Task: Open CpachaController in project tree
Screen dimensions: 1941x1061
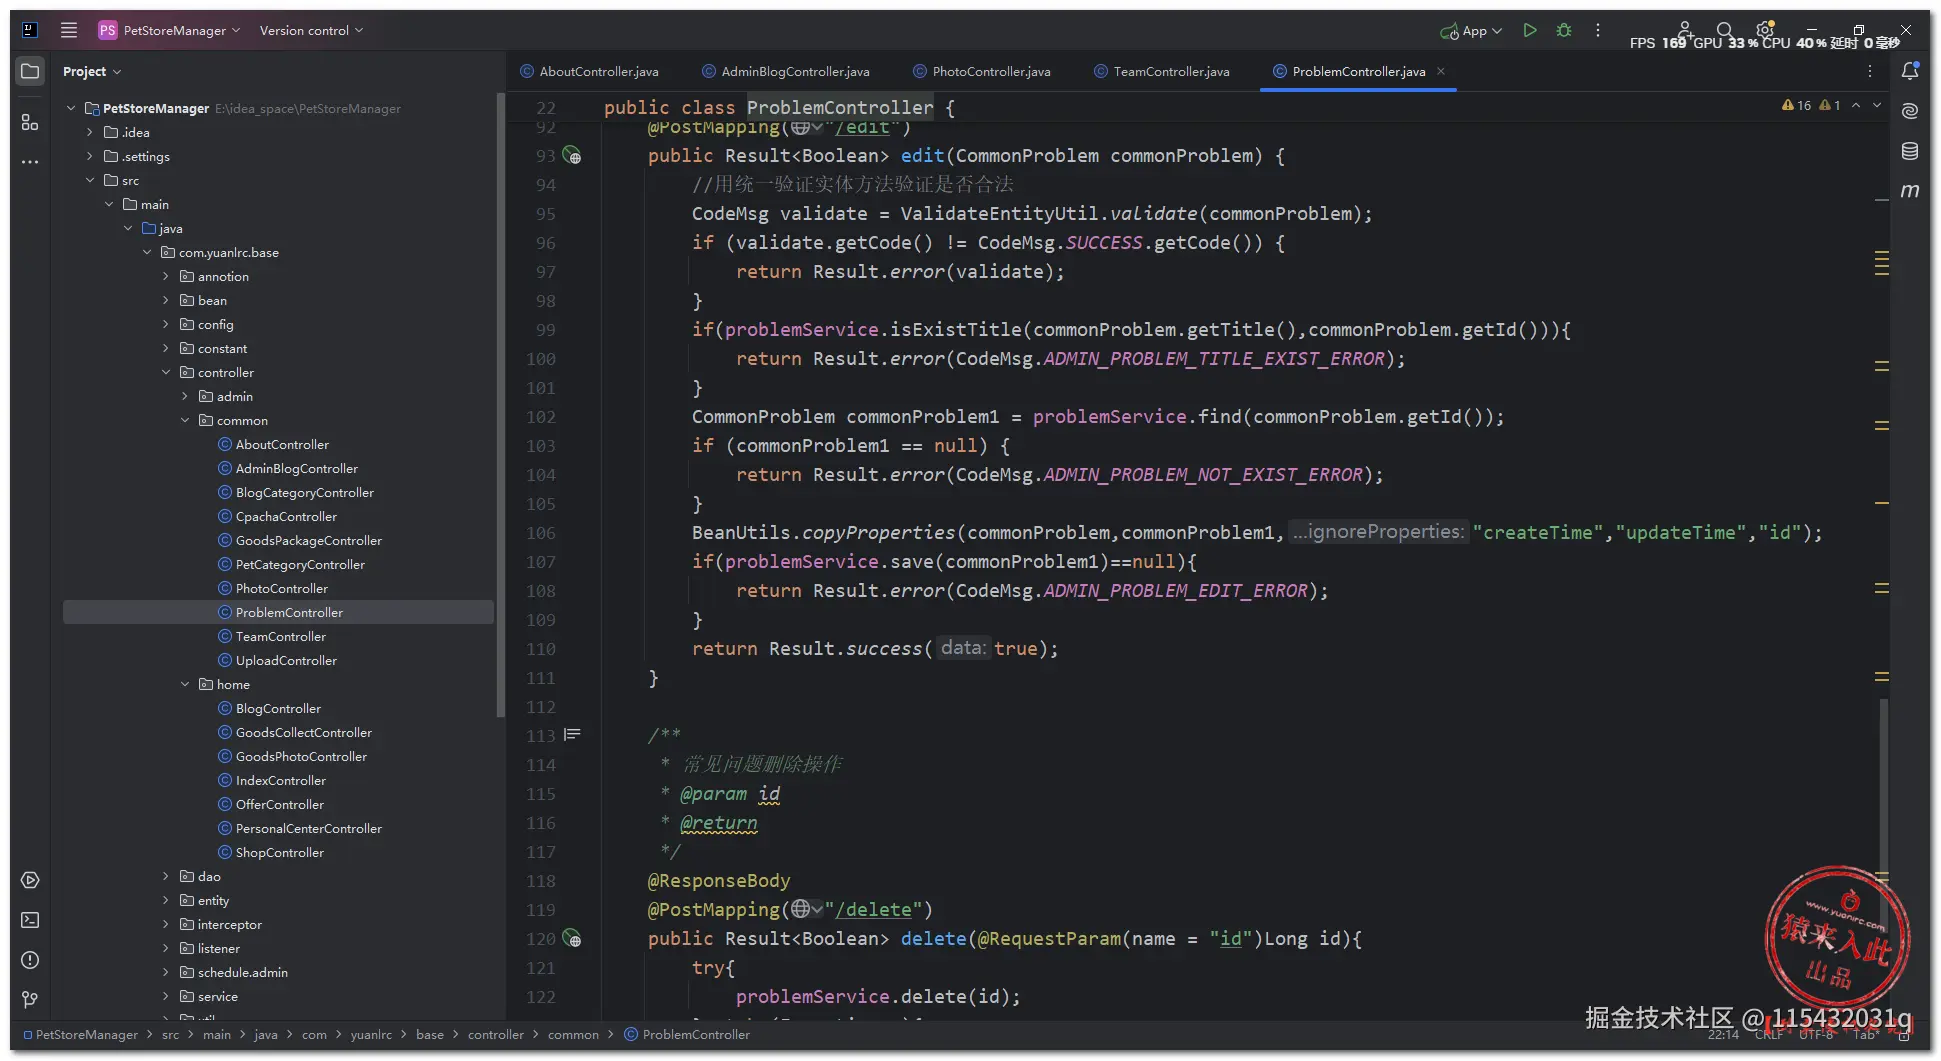Action: (x=286, y=516)
